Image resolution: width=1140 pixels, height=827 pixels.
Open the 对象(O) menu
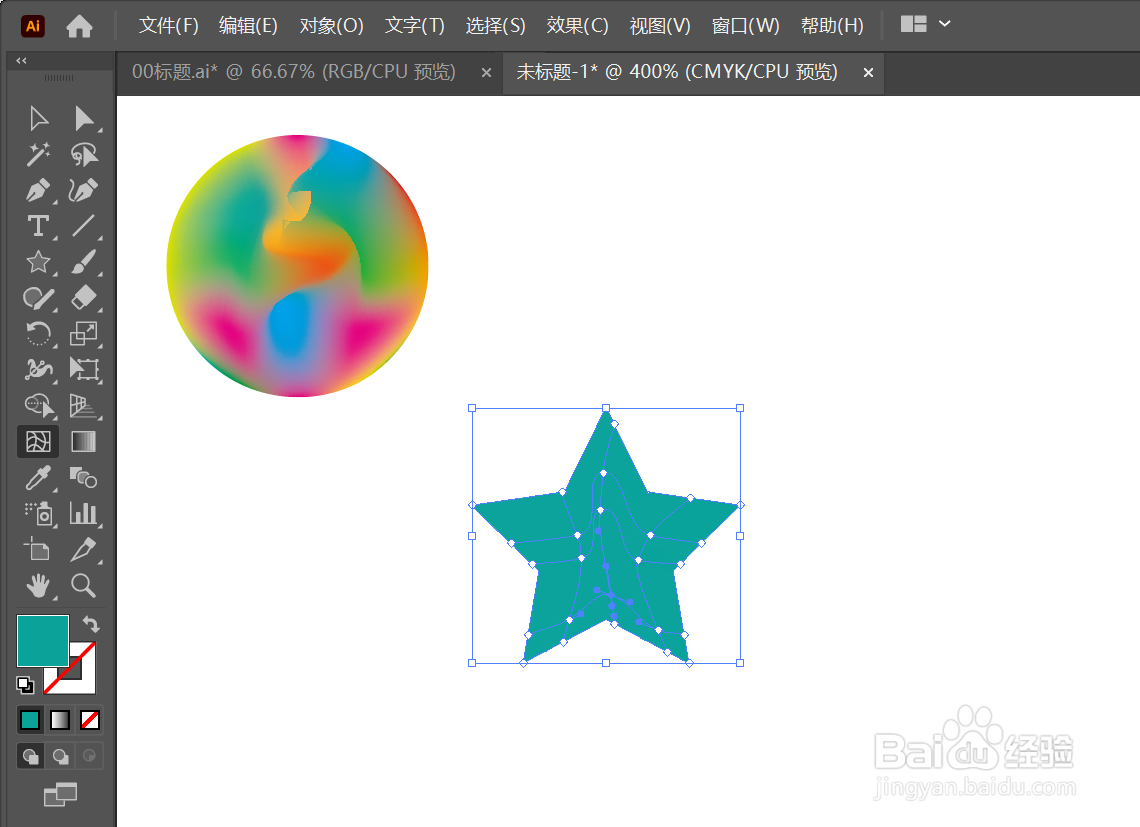(x=332, y=25)
